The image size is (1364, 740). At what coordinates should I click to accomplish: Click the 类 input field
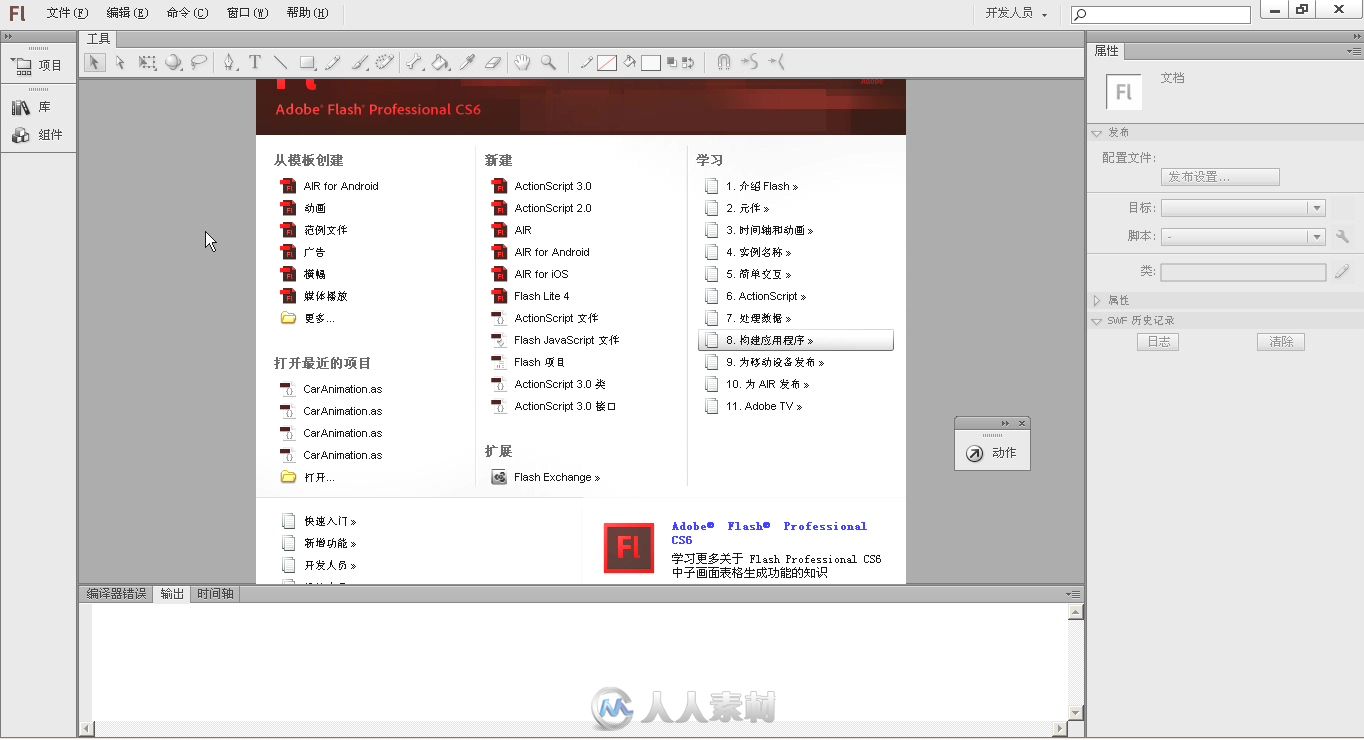pos(1243,272)
